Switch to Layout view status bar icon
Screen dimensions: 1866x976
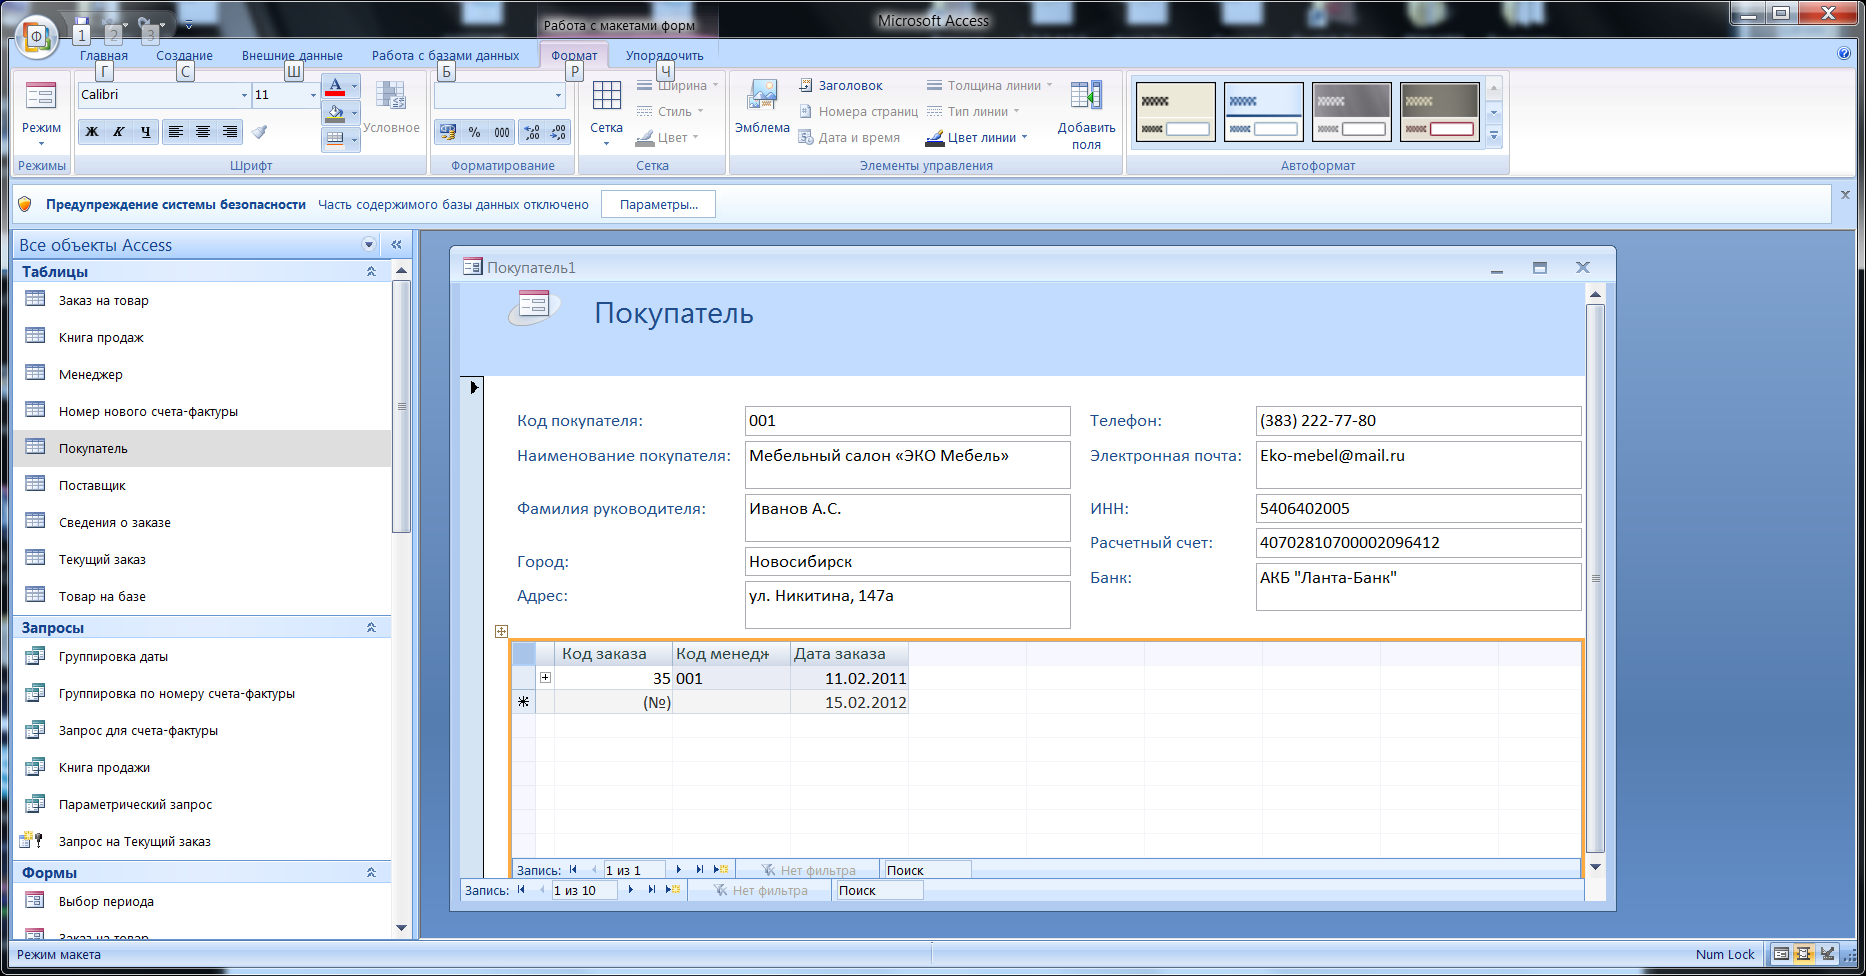1804,954
